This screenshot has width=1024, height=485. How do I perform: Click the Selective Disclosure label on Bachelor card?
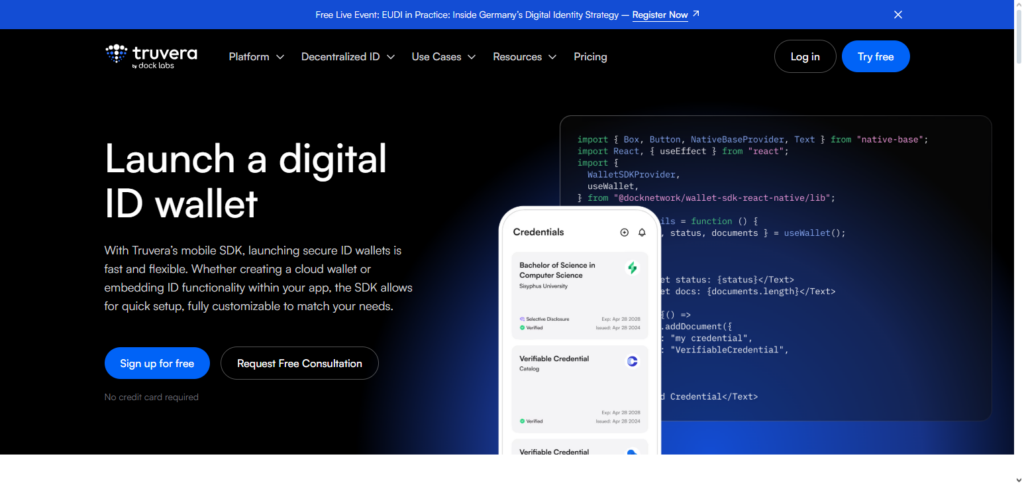coord(544,319)
